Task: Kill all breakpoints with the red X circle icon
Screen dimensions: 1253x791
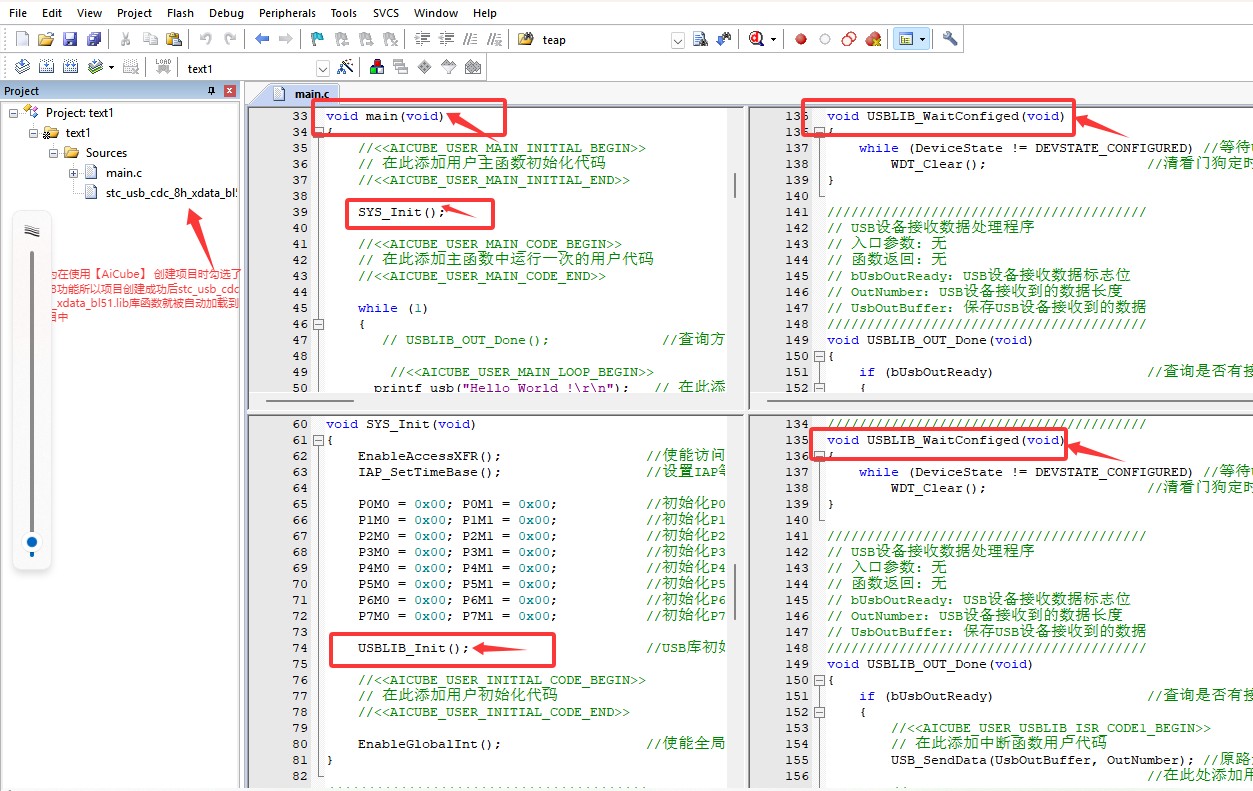Action: [873, 39]
